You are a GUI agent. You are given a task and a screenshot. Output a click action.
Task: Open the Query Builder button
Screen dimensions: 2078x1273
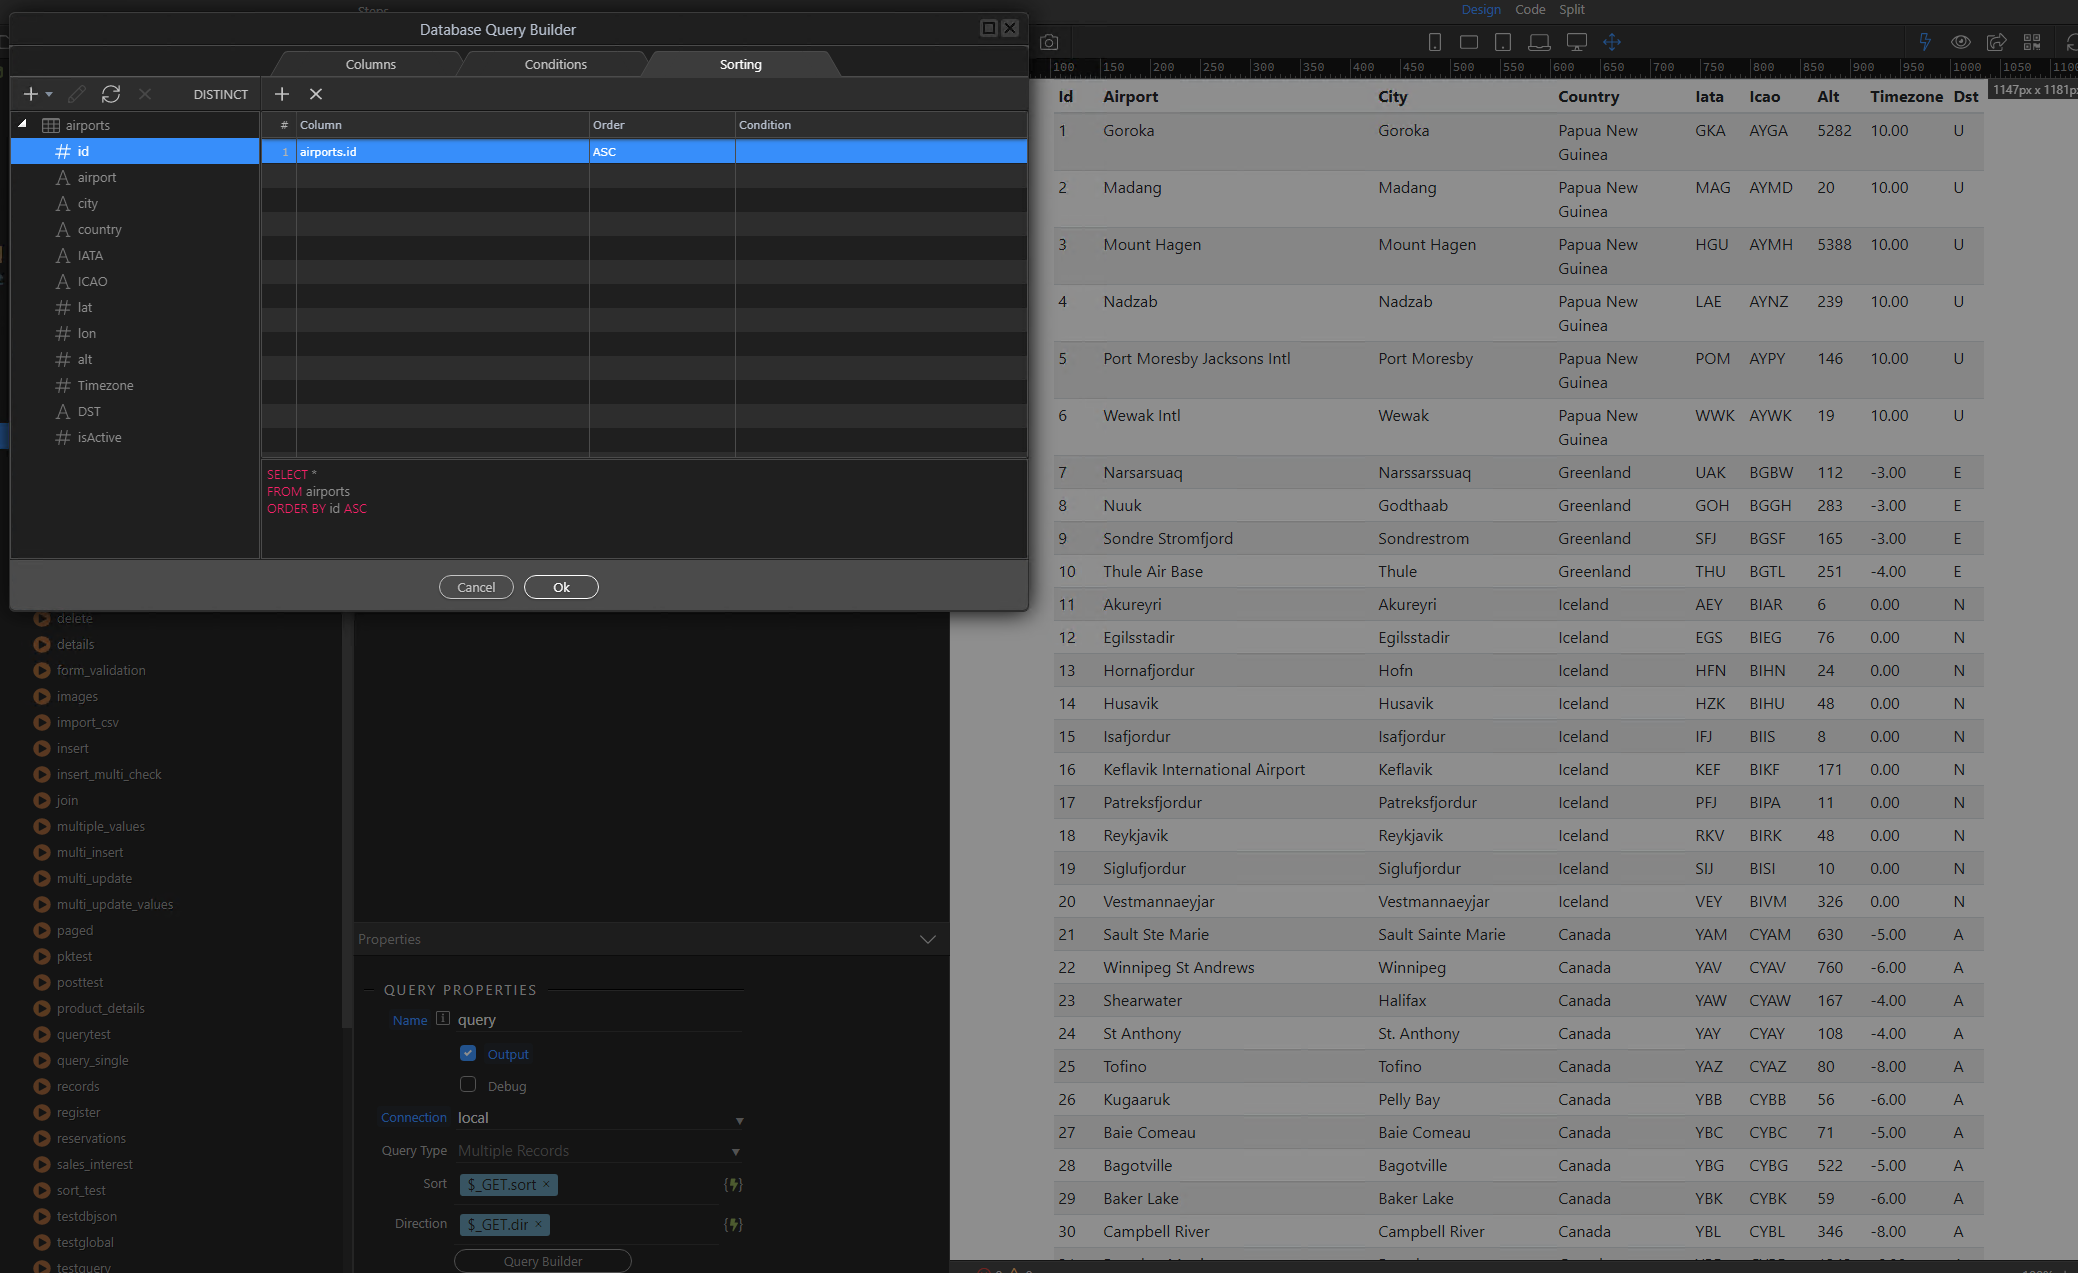tap(543, 1261)
